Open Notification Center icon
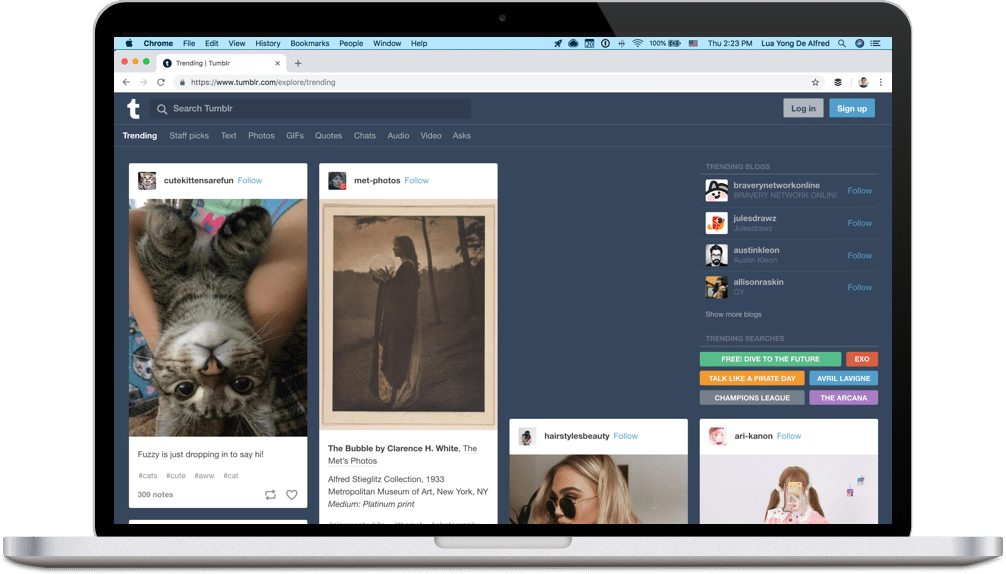Screen dimensions: 1006x574 pos(875,44)
